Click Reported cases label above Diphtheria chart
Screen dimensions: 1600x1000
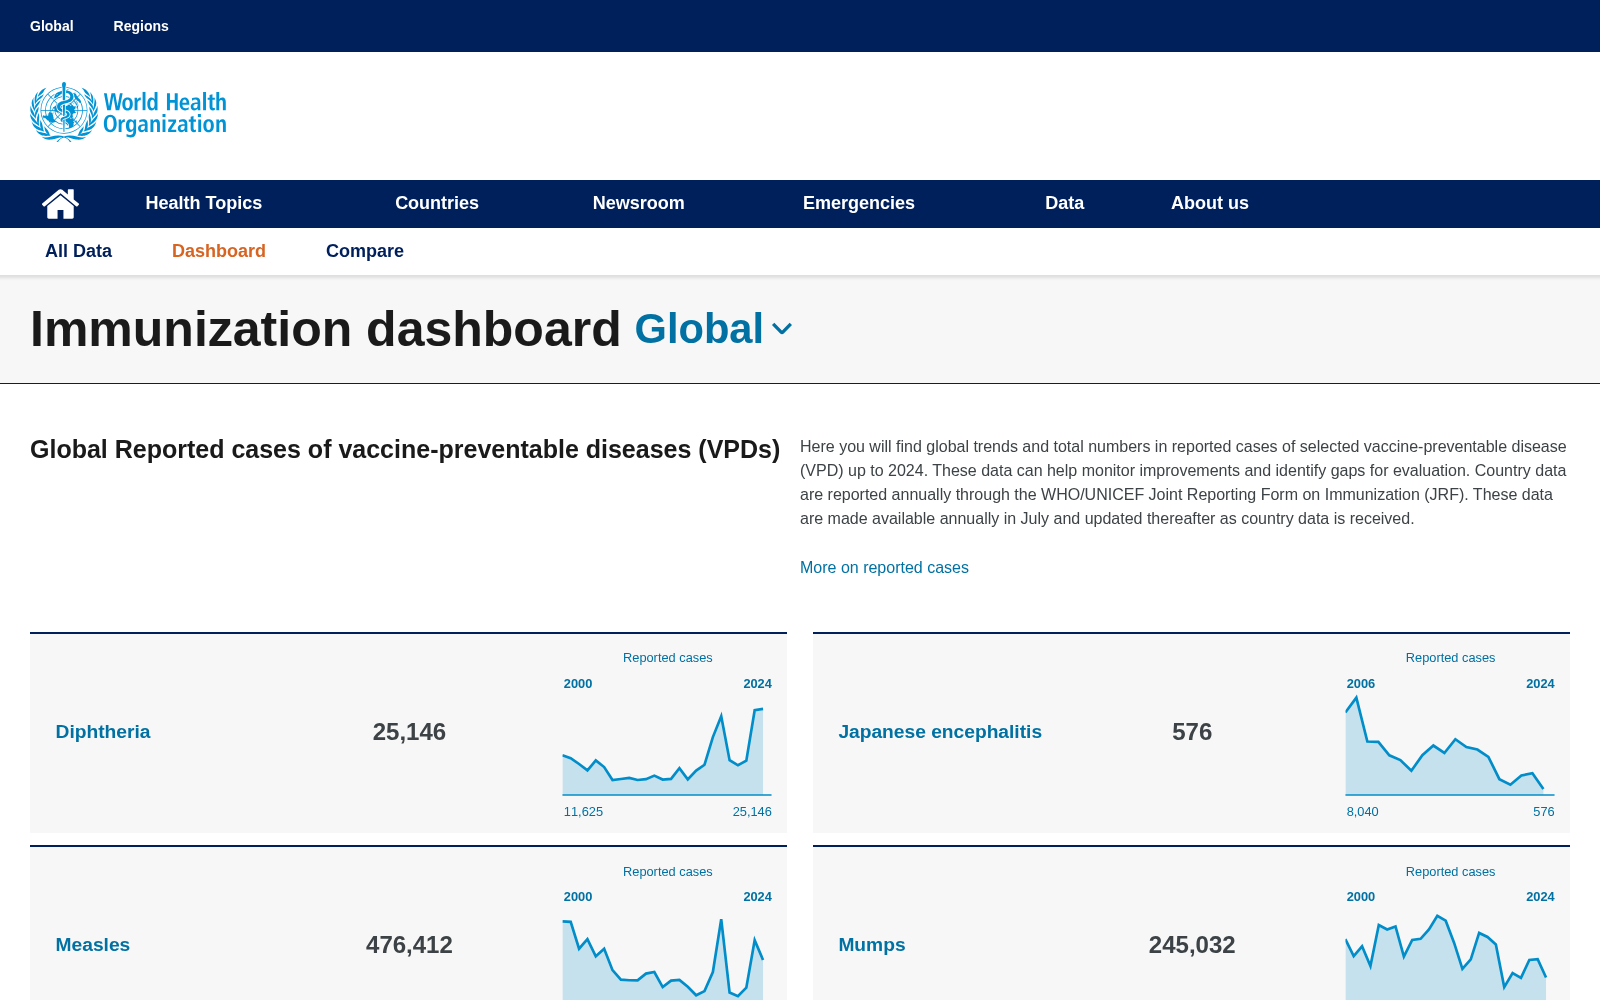[667, 658]
